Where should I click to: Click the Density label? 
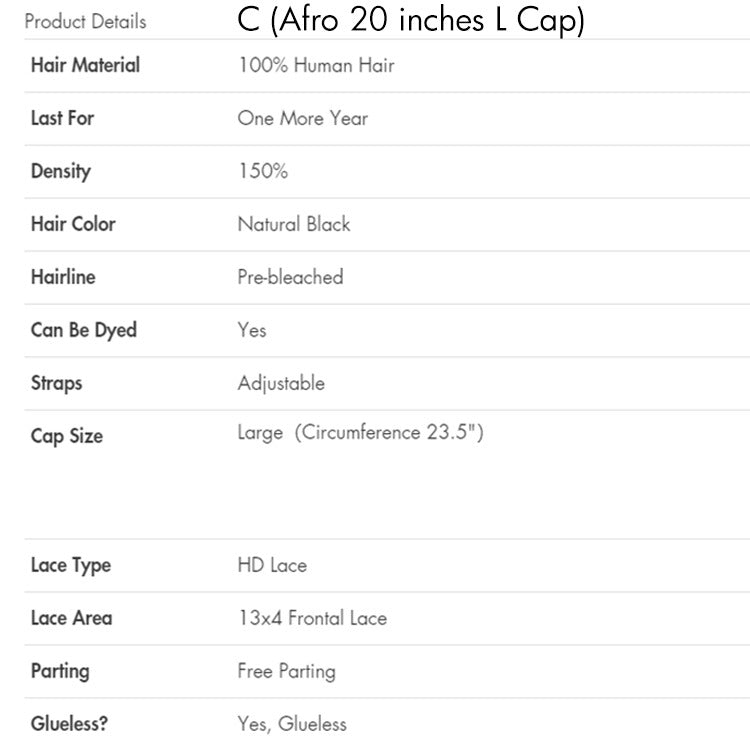pyautogui.click(x=61, y=171)
